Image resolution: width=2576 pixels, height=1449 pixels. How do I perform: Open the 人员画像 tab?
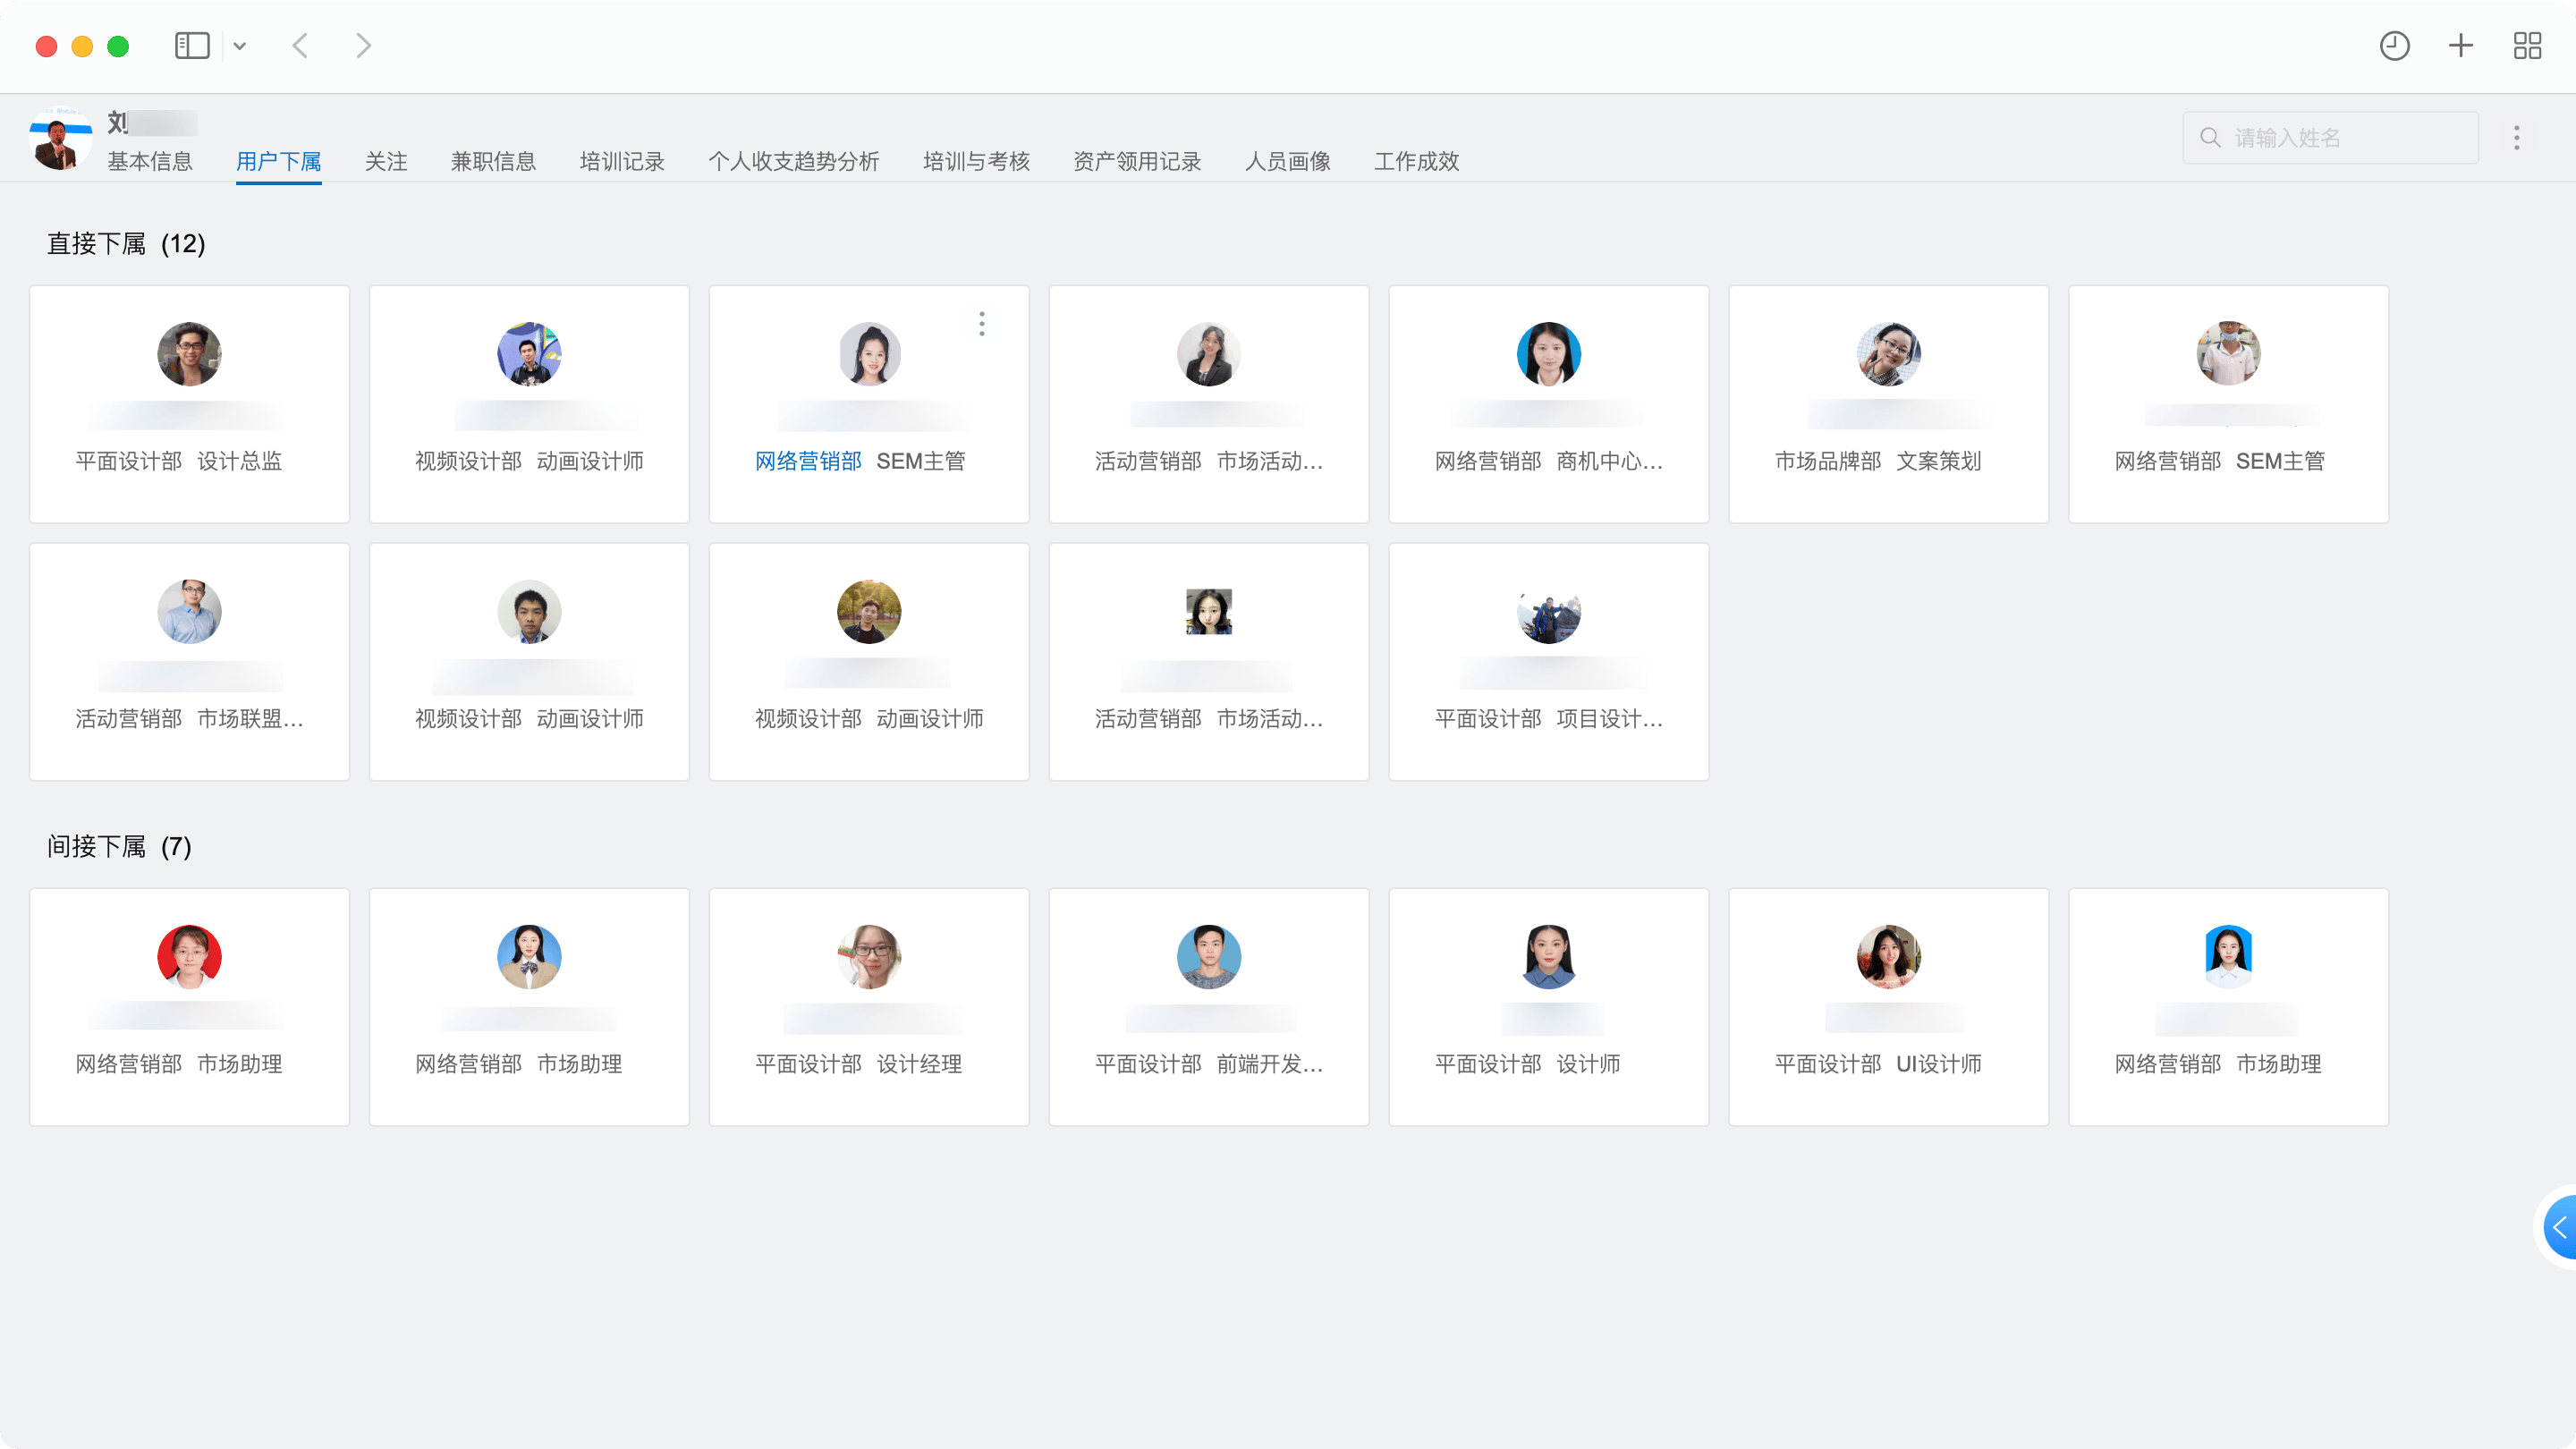coord(1287,161)
